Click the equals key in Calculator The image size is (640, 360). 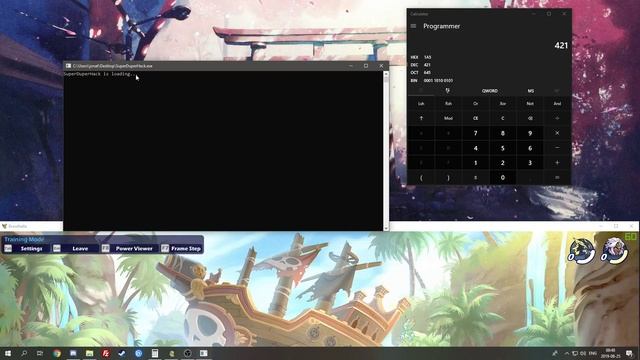coord(557,177)
